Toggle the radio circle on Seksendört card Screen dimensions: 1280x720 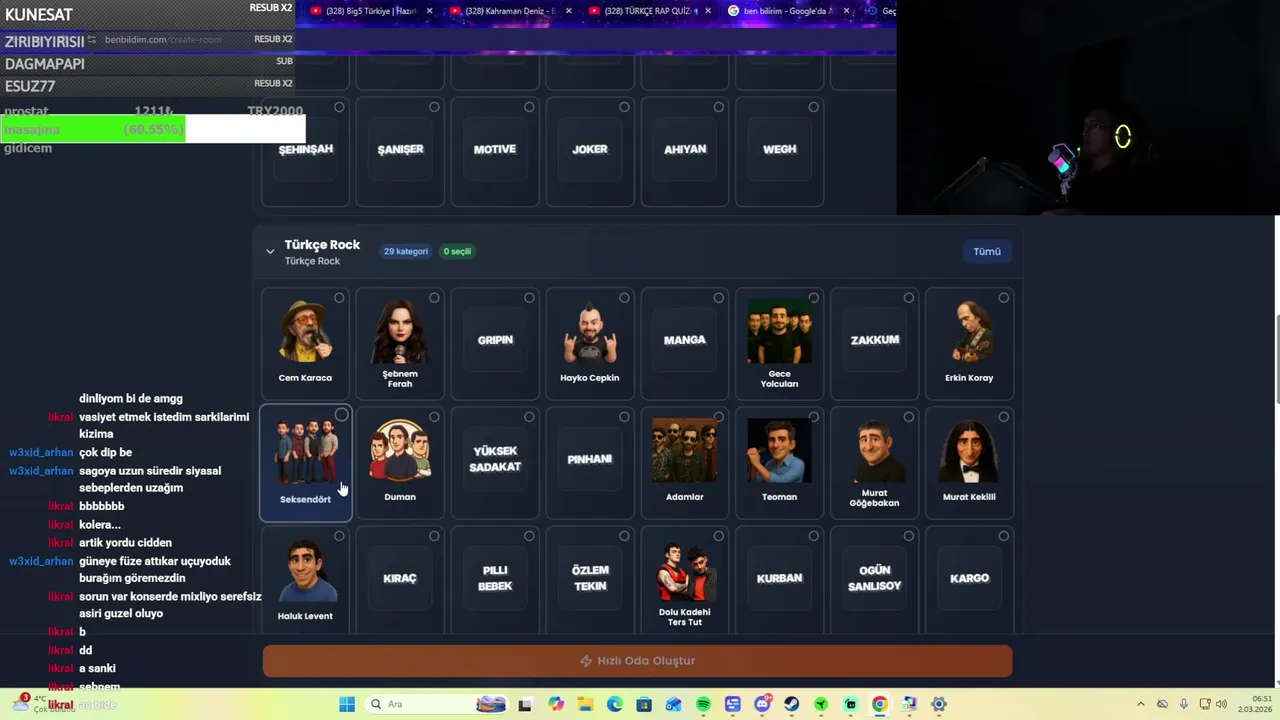pyautogui.click(x=341, y=415)
